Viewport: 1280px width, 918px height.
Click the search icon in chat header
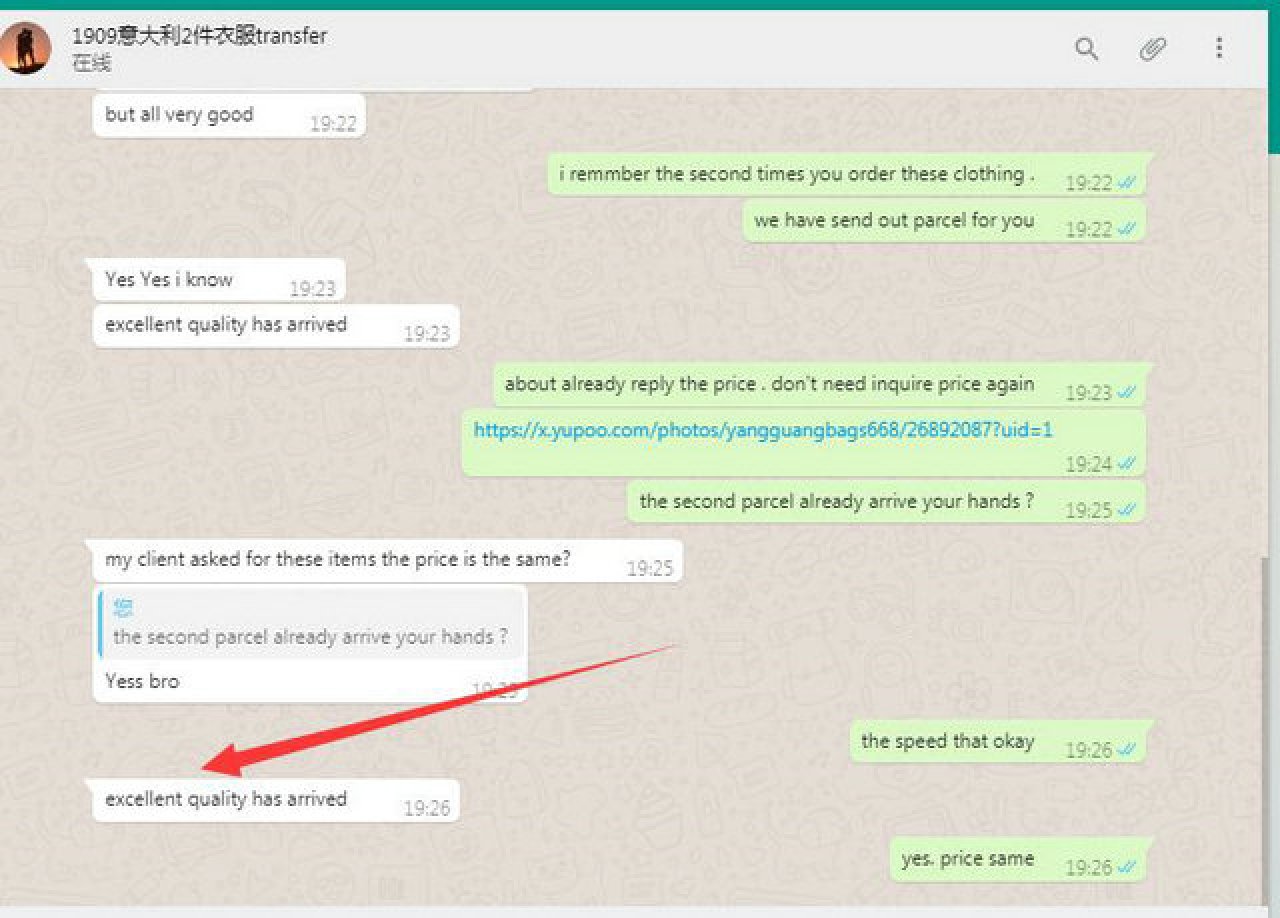coord(1086,48)
